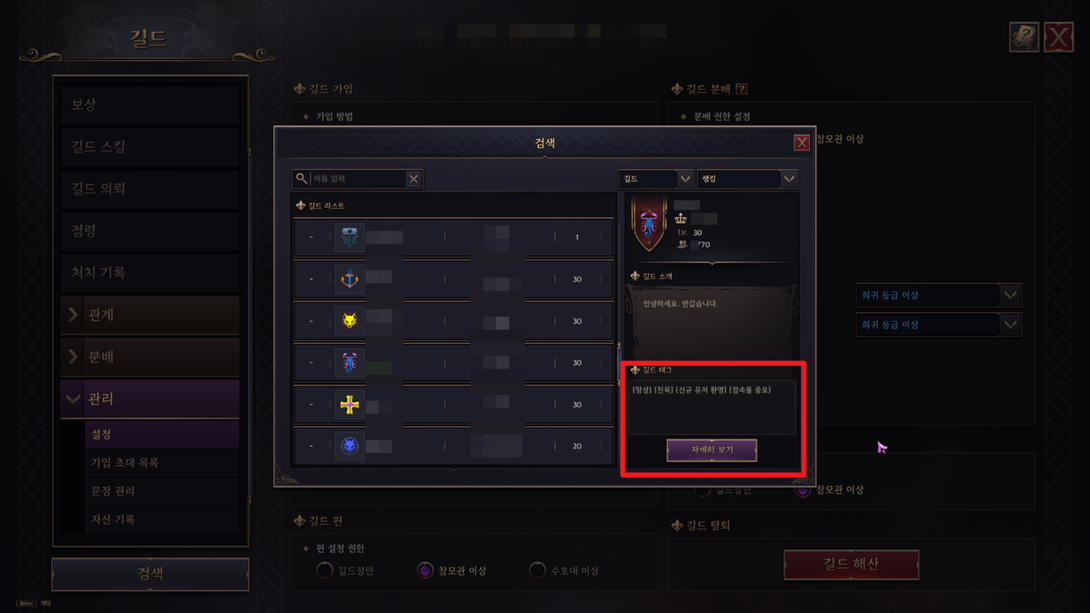The height and width of the screenshot is (613, 1090).
Task: Click the anchor guild emblem in list
Action: [349, 279]
